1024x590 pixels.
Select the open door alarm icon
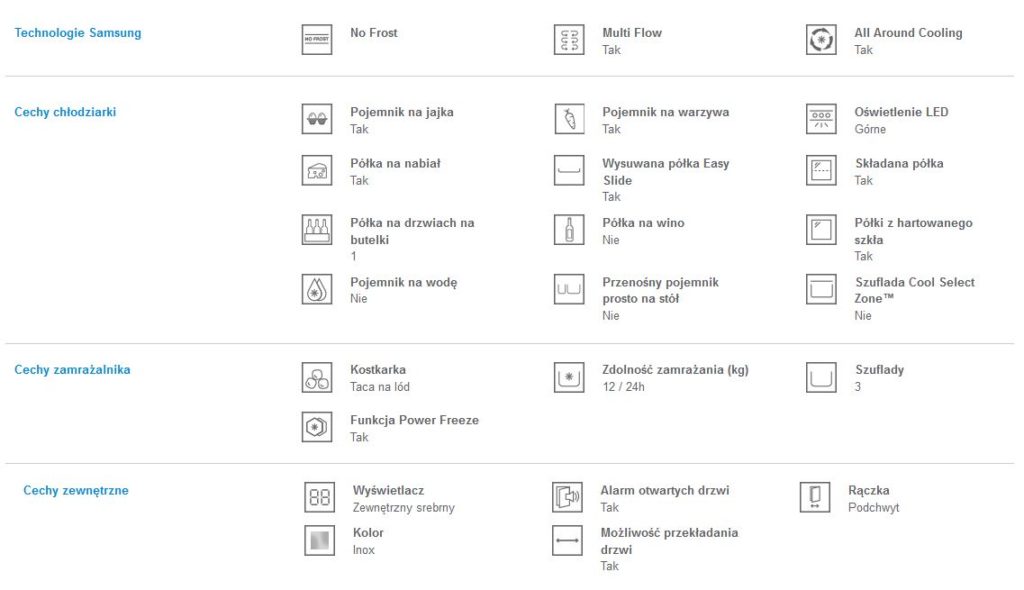click(568, 498)
